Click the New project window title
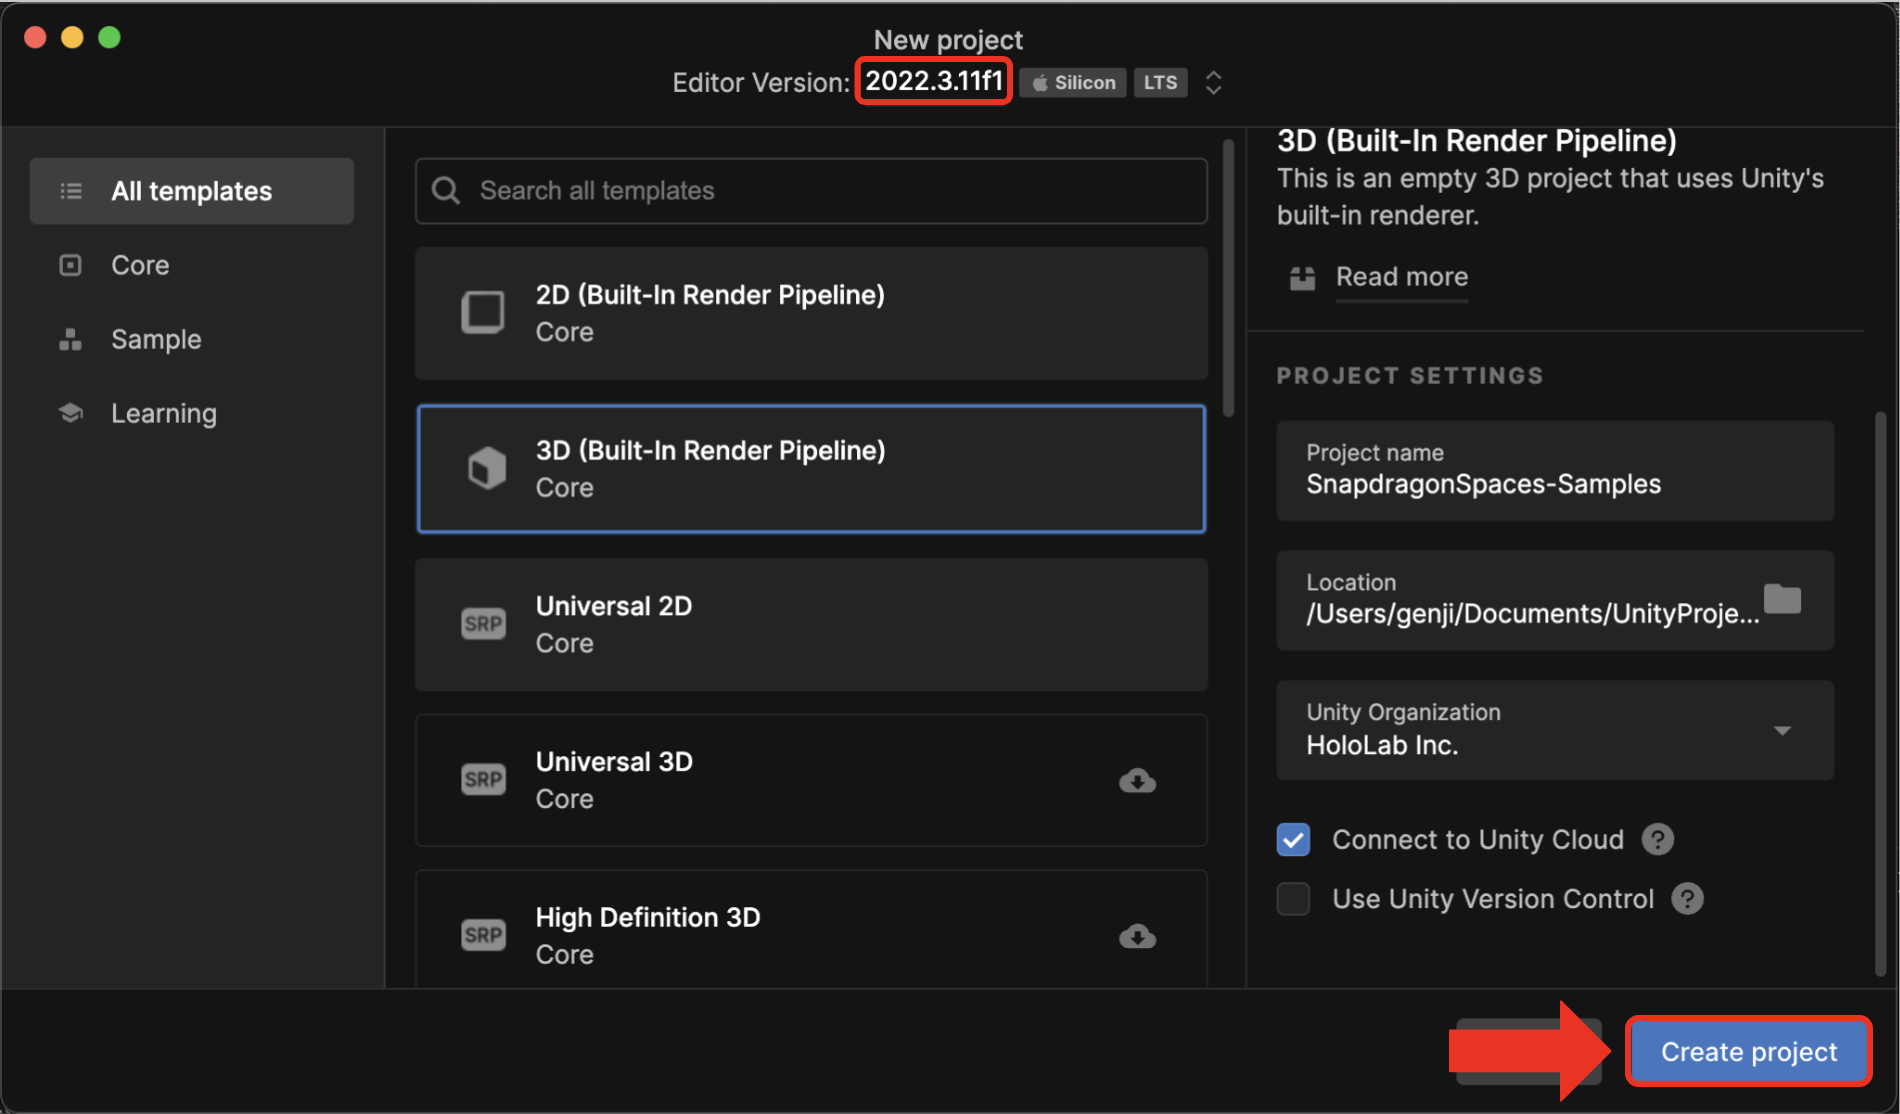Image resolution: width=1900 pixels, height=1114 pixels. pyautogui.click(x=948, y=40)
